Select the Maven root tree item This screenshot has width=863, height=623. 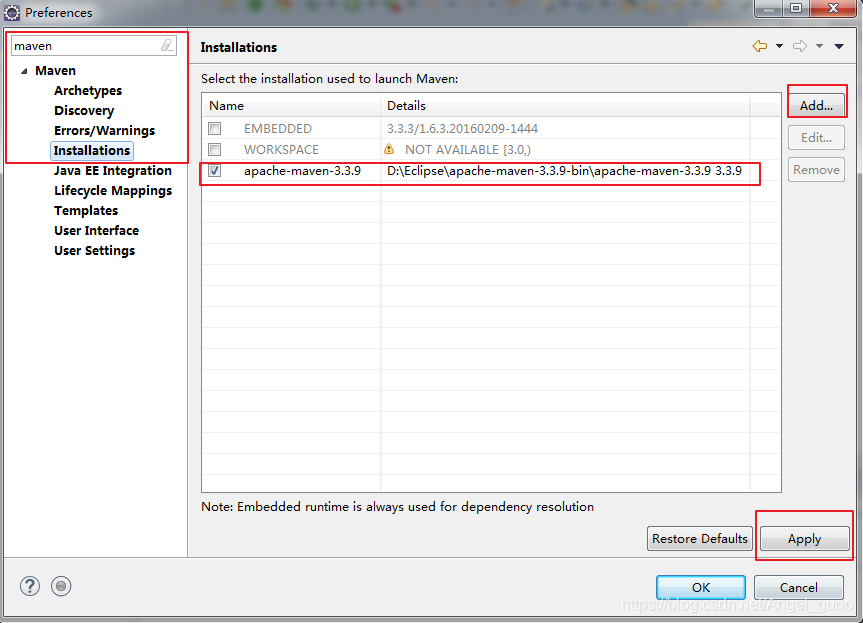coord(56,71)
